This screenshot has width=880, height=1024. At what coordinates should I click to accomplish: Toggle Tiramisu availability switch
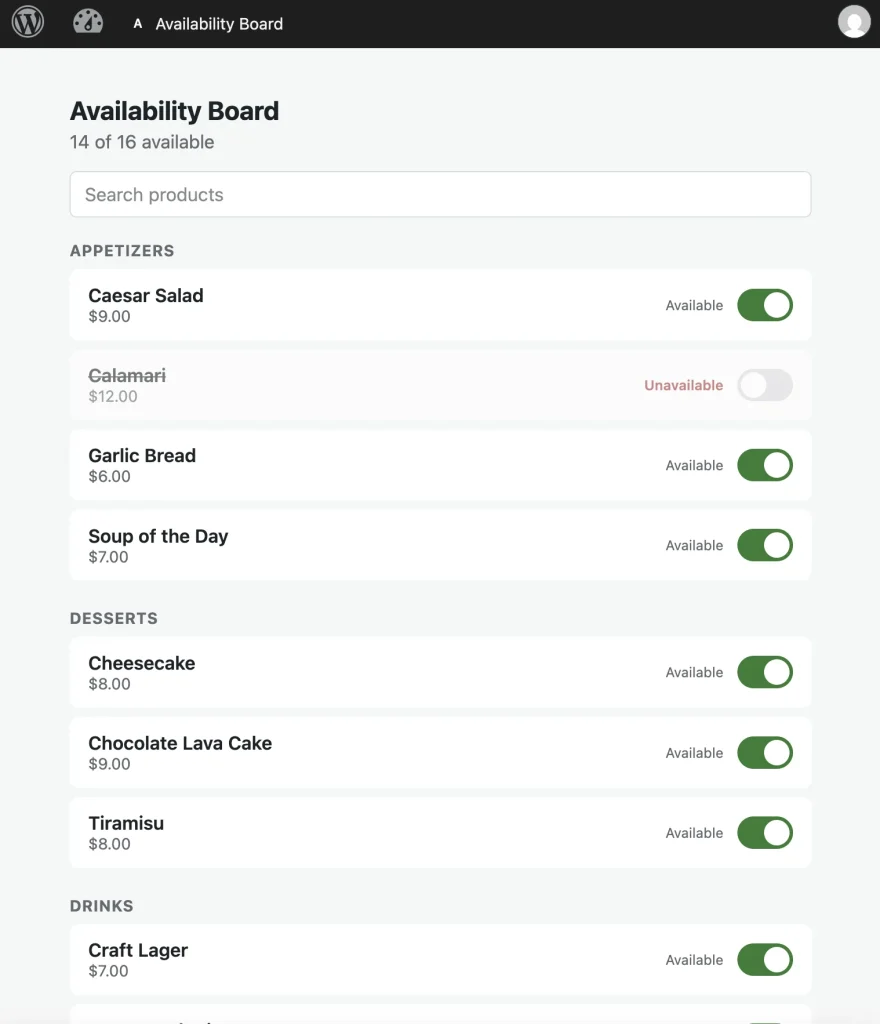tap(764, 833)
